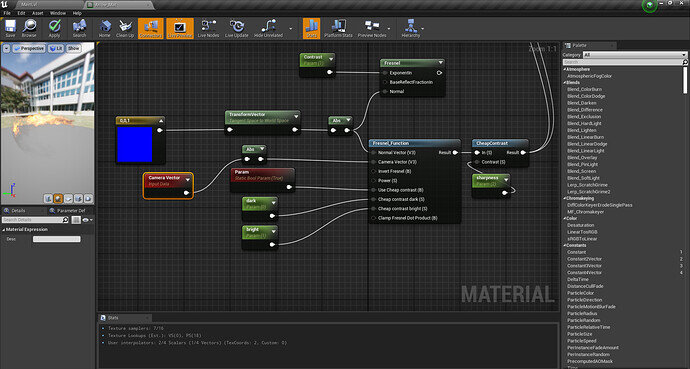Click the Desc text field
The width and height of the screenshot is (690, 369).
coord(57,239)
